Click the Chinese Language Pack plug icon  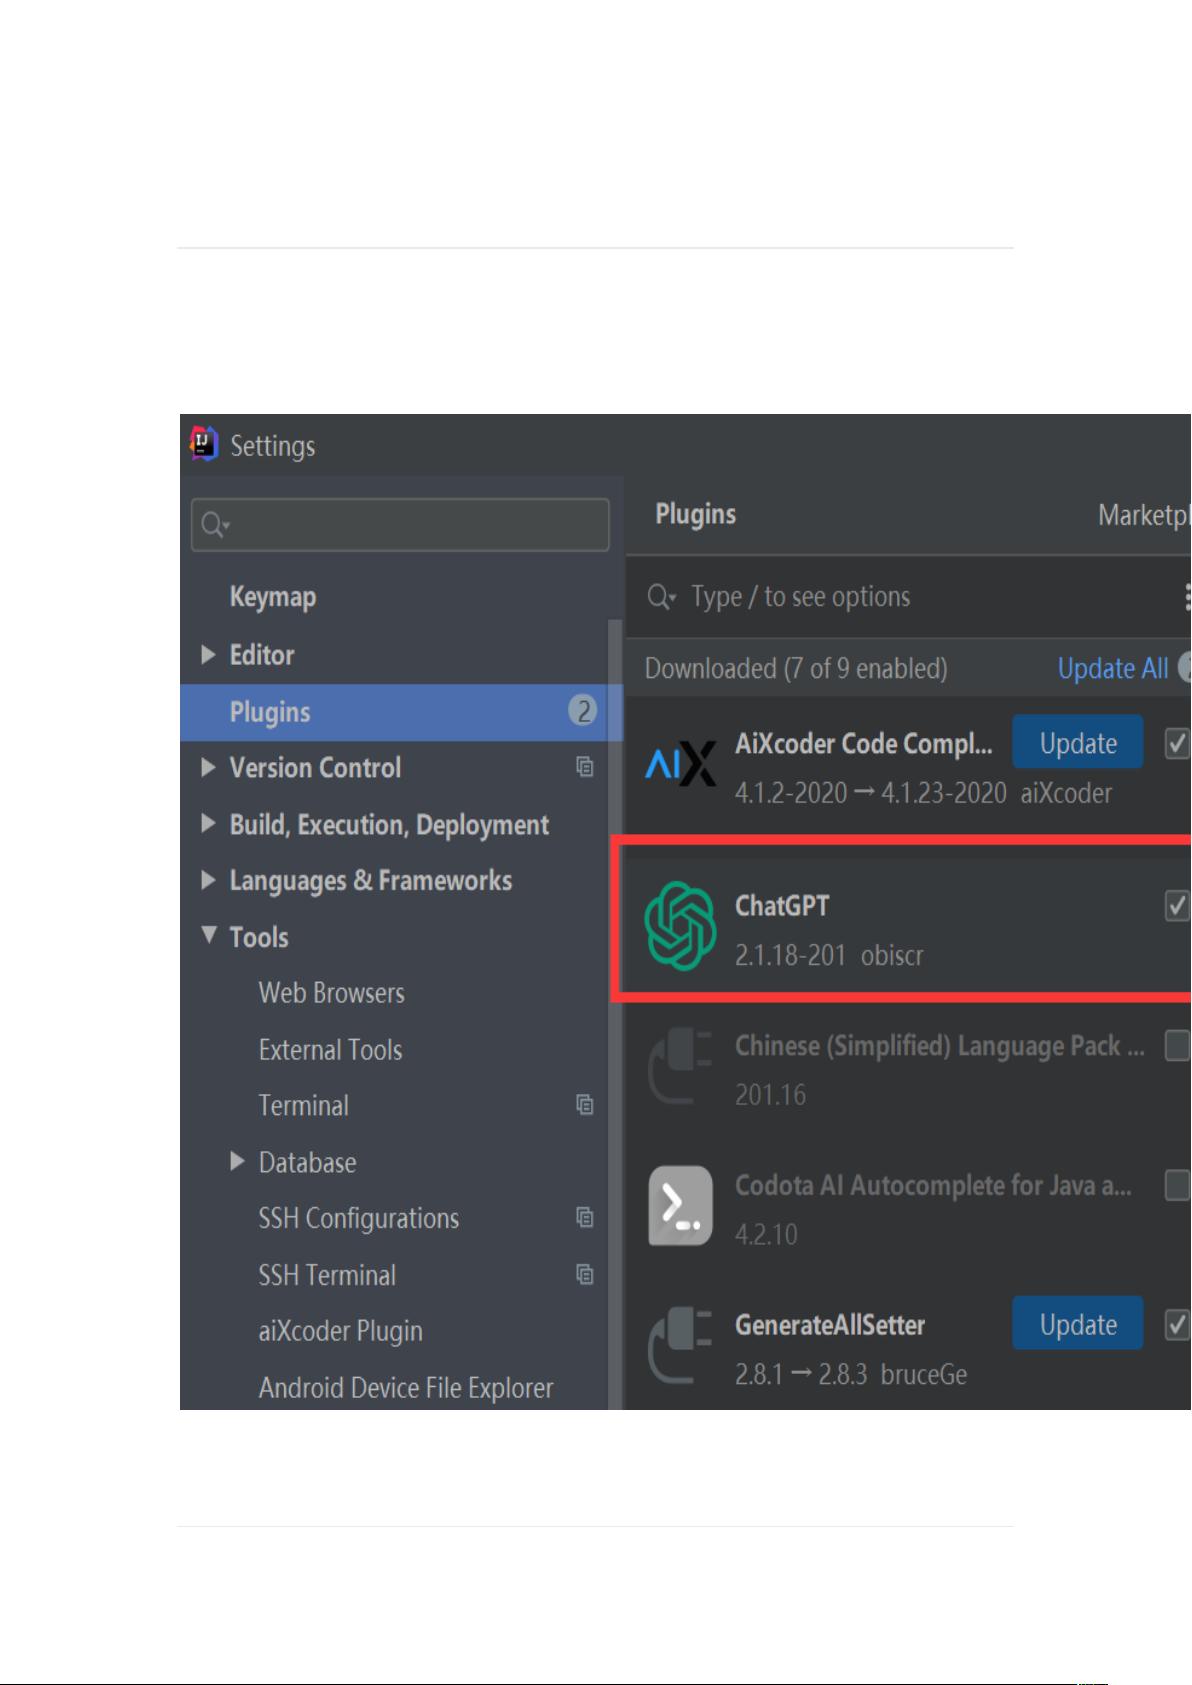(x=680, y=1066)
